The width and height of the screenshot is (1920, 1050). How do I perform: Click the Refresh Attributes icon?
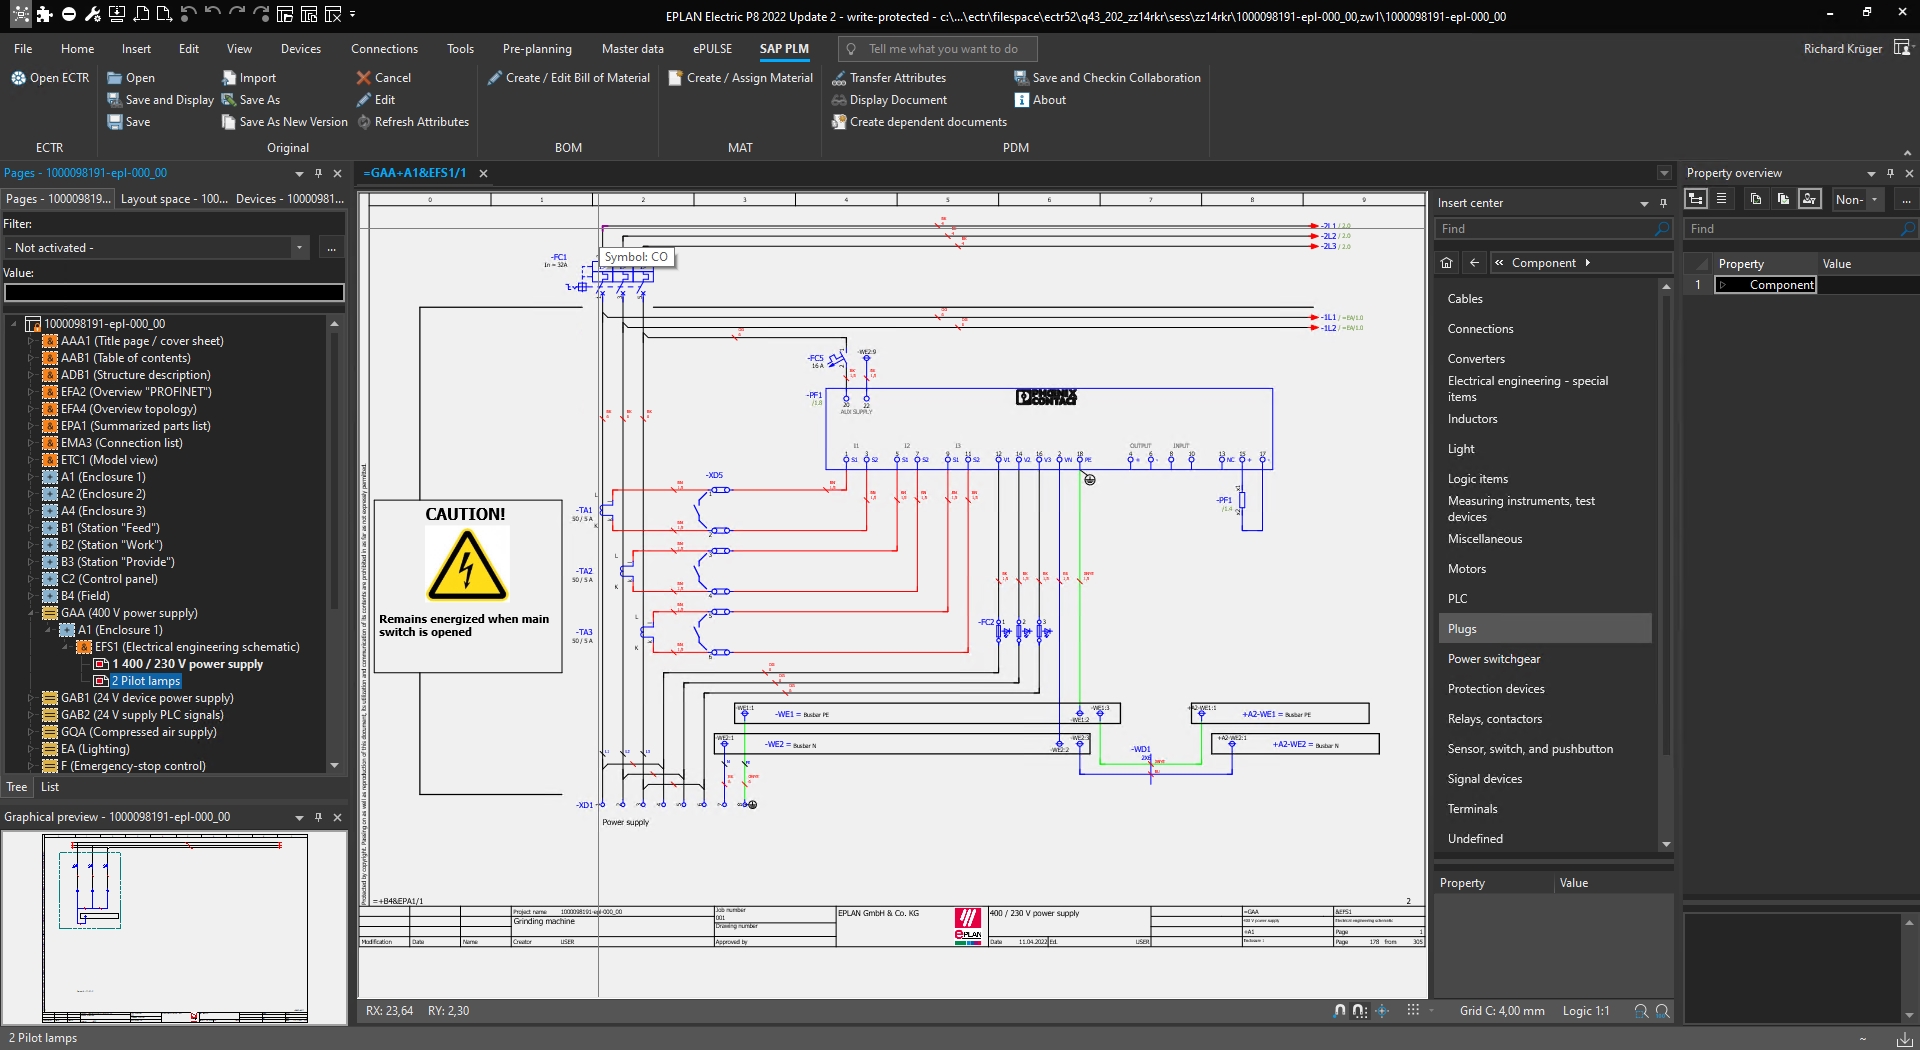click(x=366, y=122)
